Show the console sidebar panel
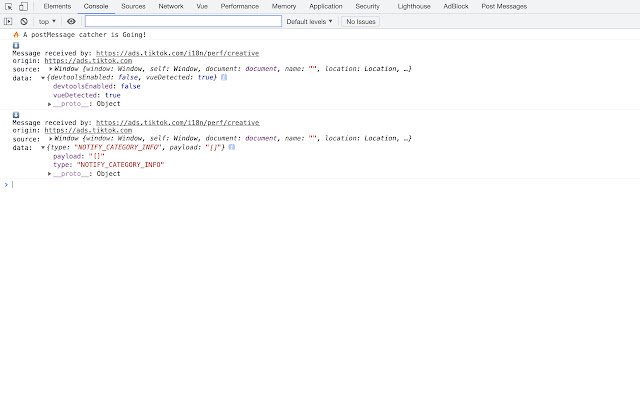640x400 pixels. [x=8, y=21]
